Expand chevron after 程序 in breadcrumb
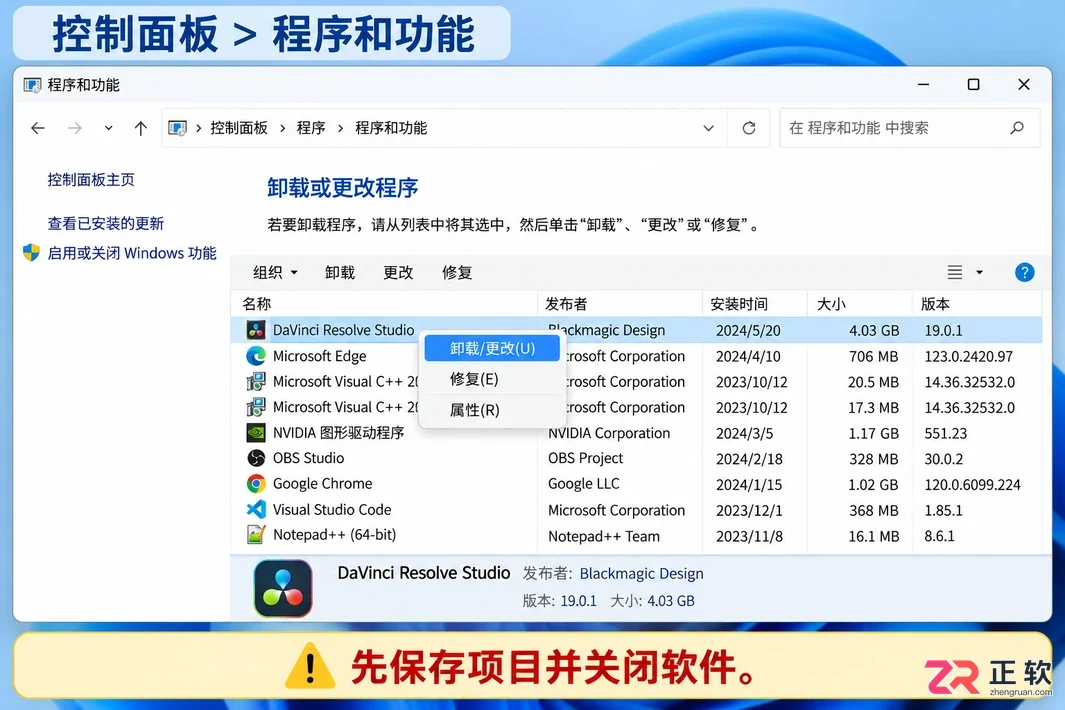The width and height of the screenshot is (1065, 710). point(340,128)
